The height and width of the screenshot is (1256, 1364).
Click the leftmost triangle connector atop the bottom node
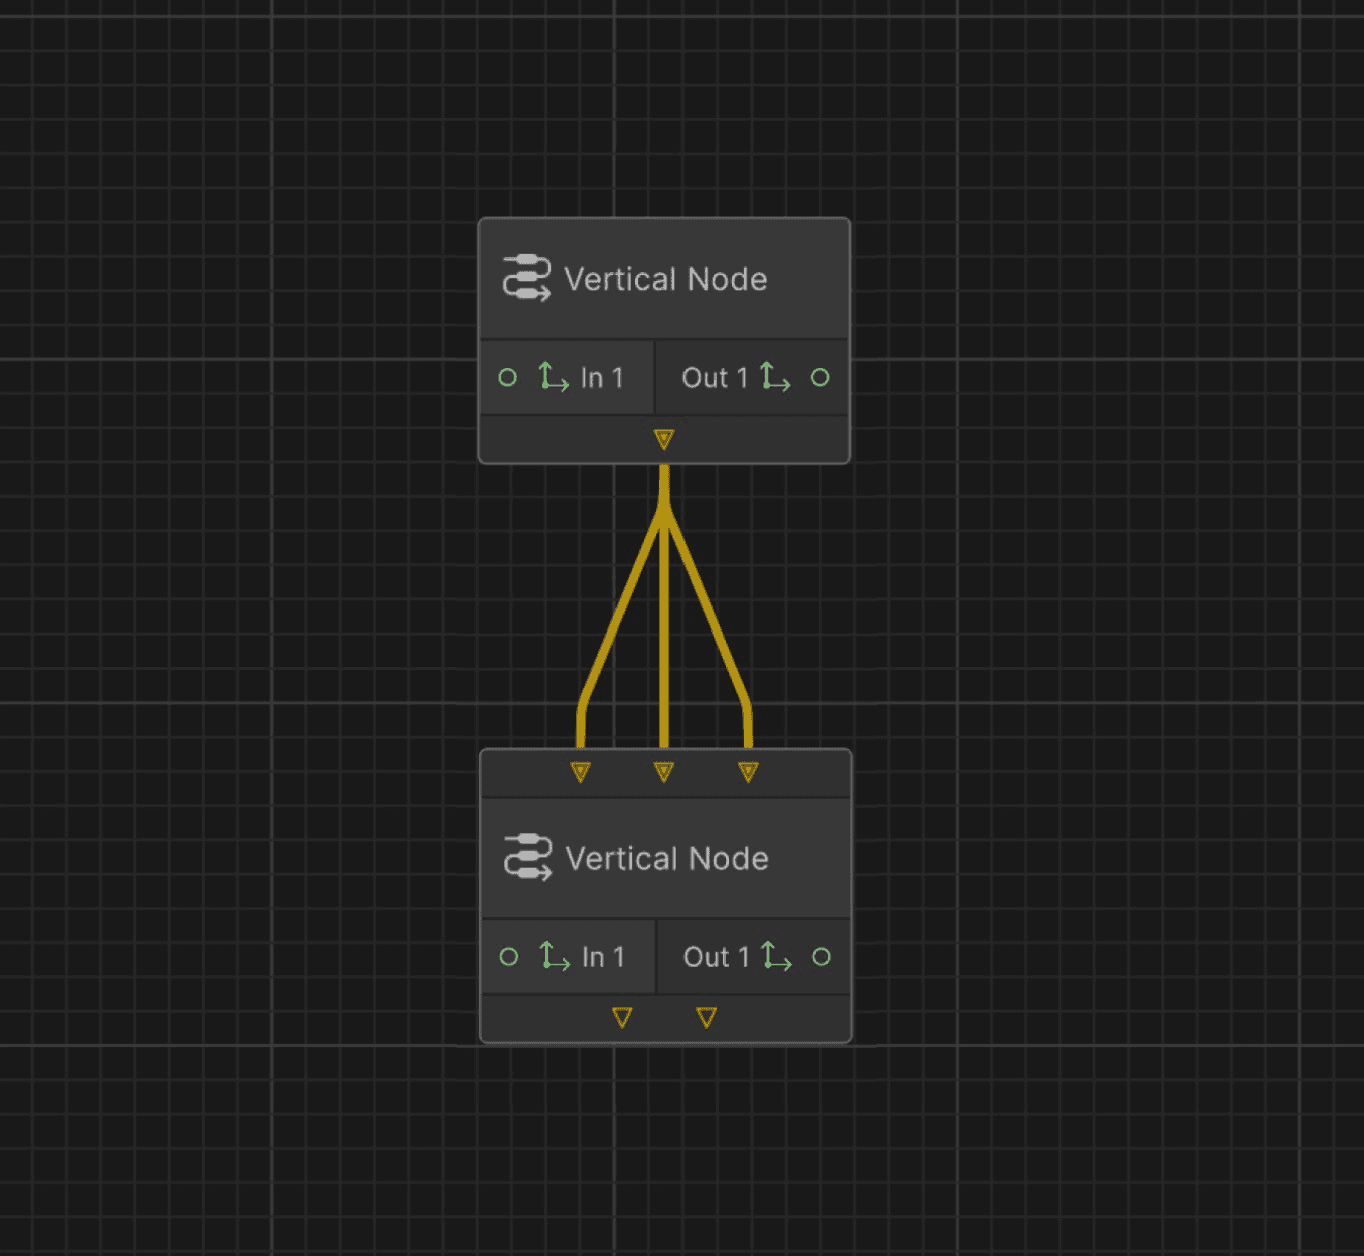click(580, 769)
